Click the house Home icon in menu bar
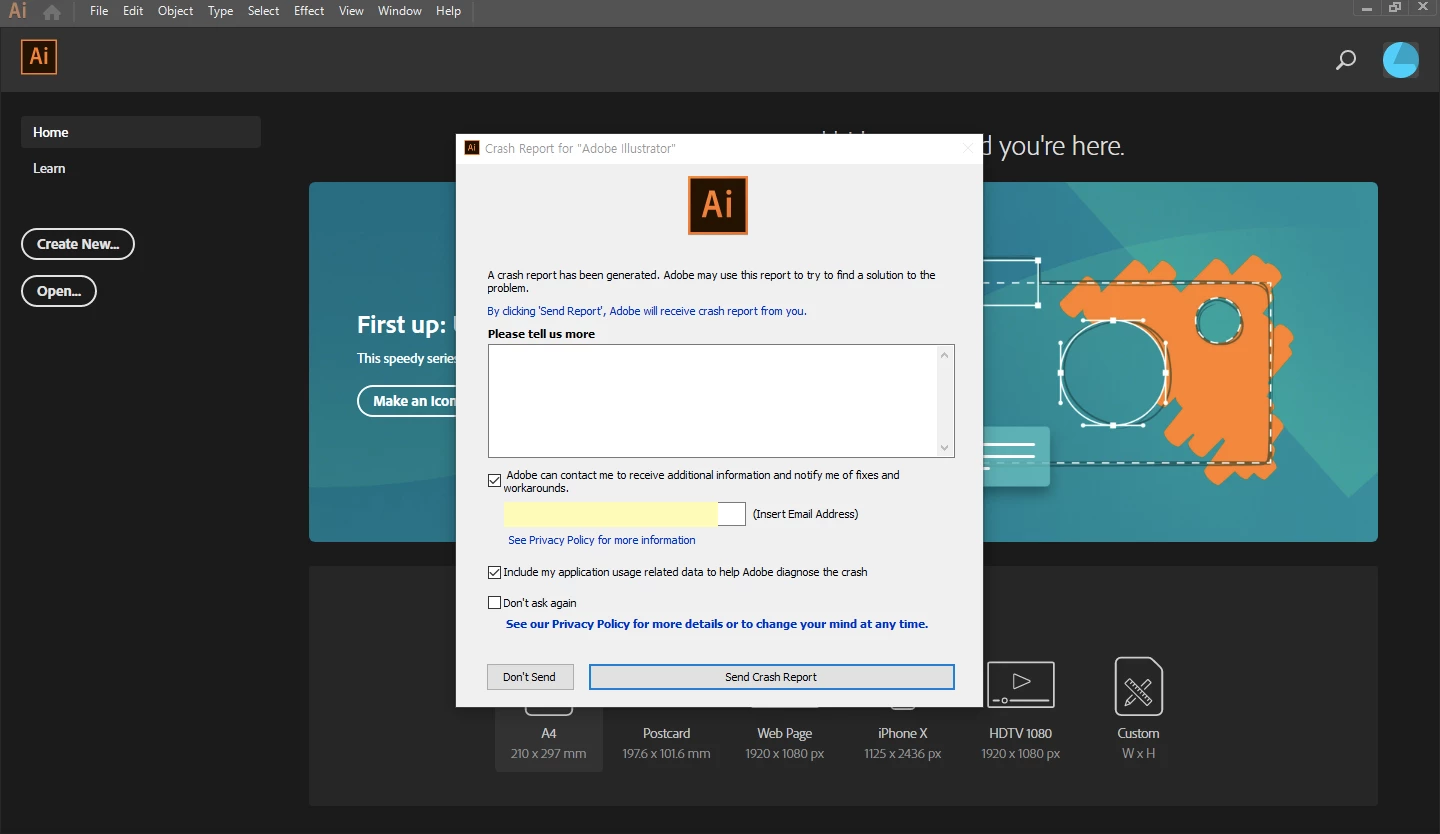Image resolution: width=1440 pixels, height=834 pixels. [x=52, y=12]
